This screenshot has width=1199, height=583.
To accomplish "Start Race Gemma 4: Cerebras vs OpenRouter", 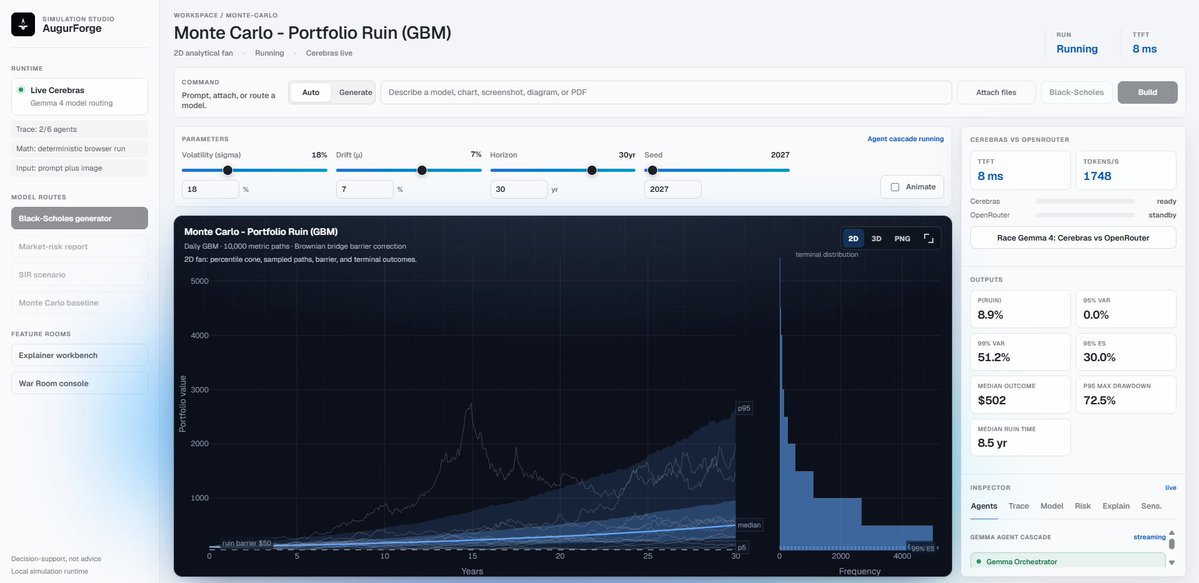I will click(x=1073, y=238).
